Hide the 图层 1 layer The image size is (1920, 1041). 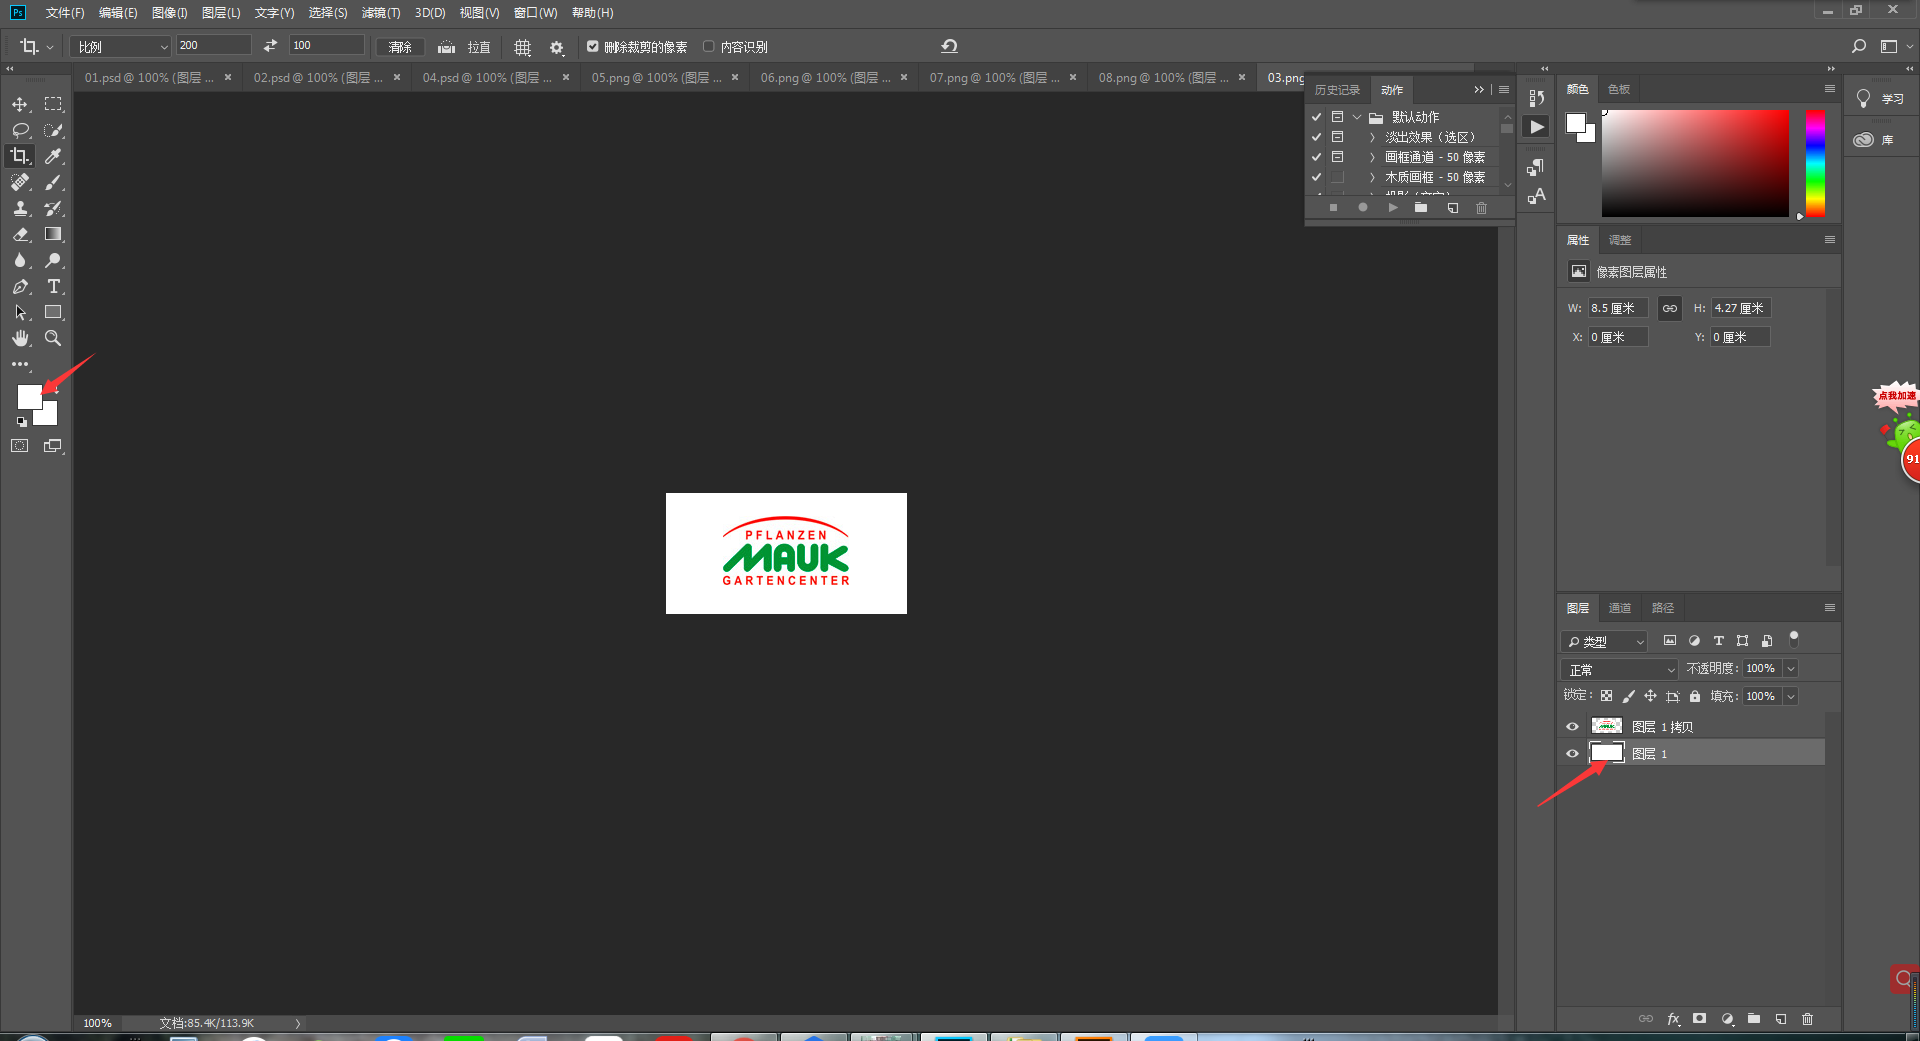coord(1573,754)
